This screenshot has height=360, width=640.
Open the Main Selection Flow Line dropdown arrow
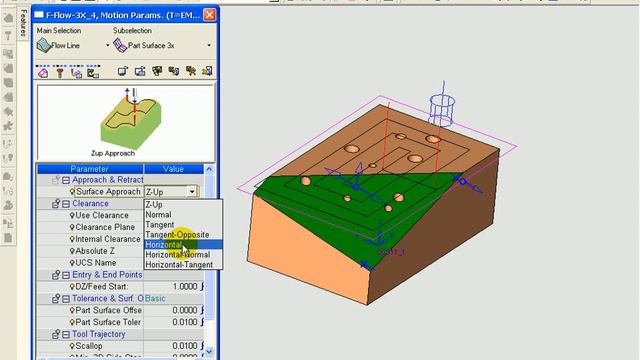point(108,45)
